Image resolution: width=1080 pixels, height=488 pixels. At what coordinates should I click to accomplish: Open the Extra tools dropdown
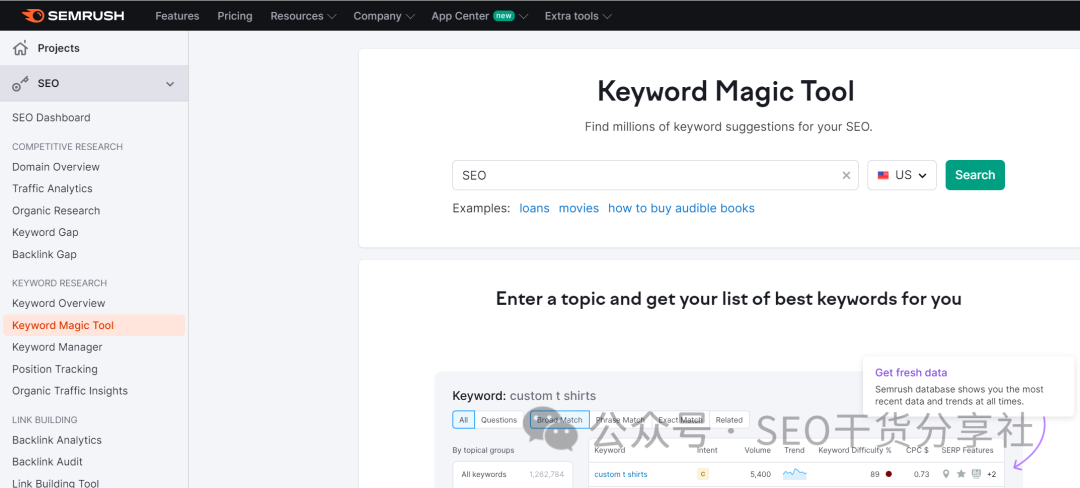577,16
